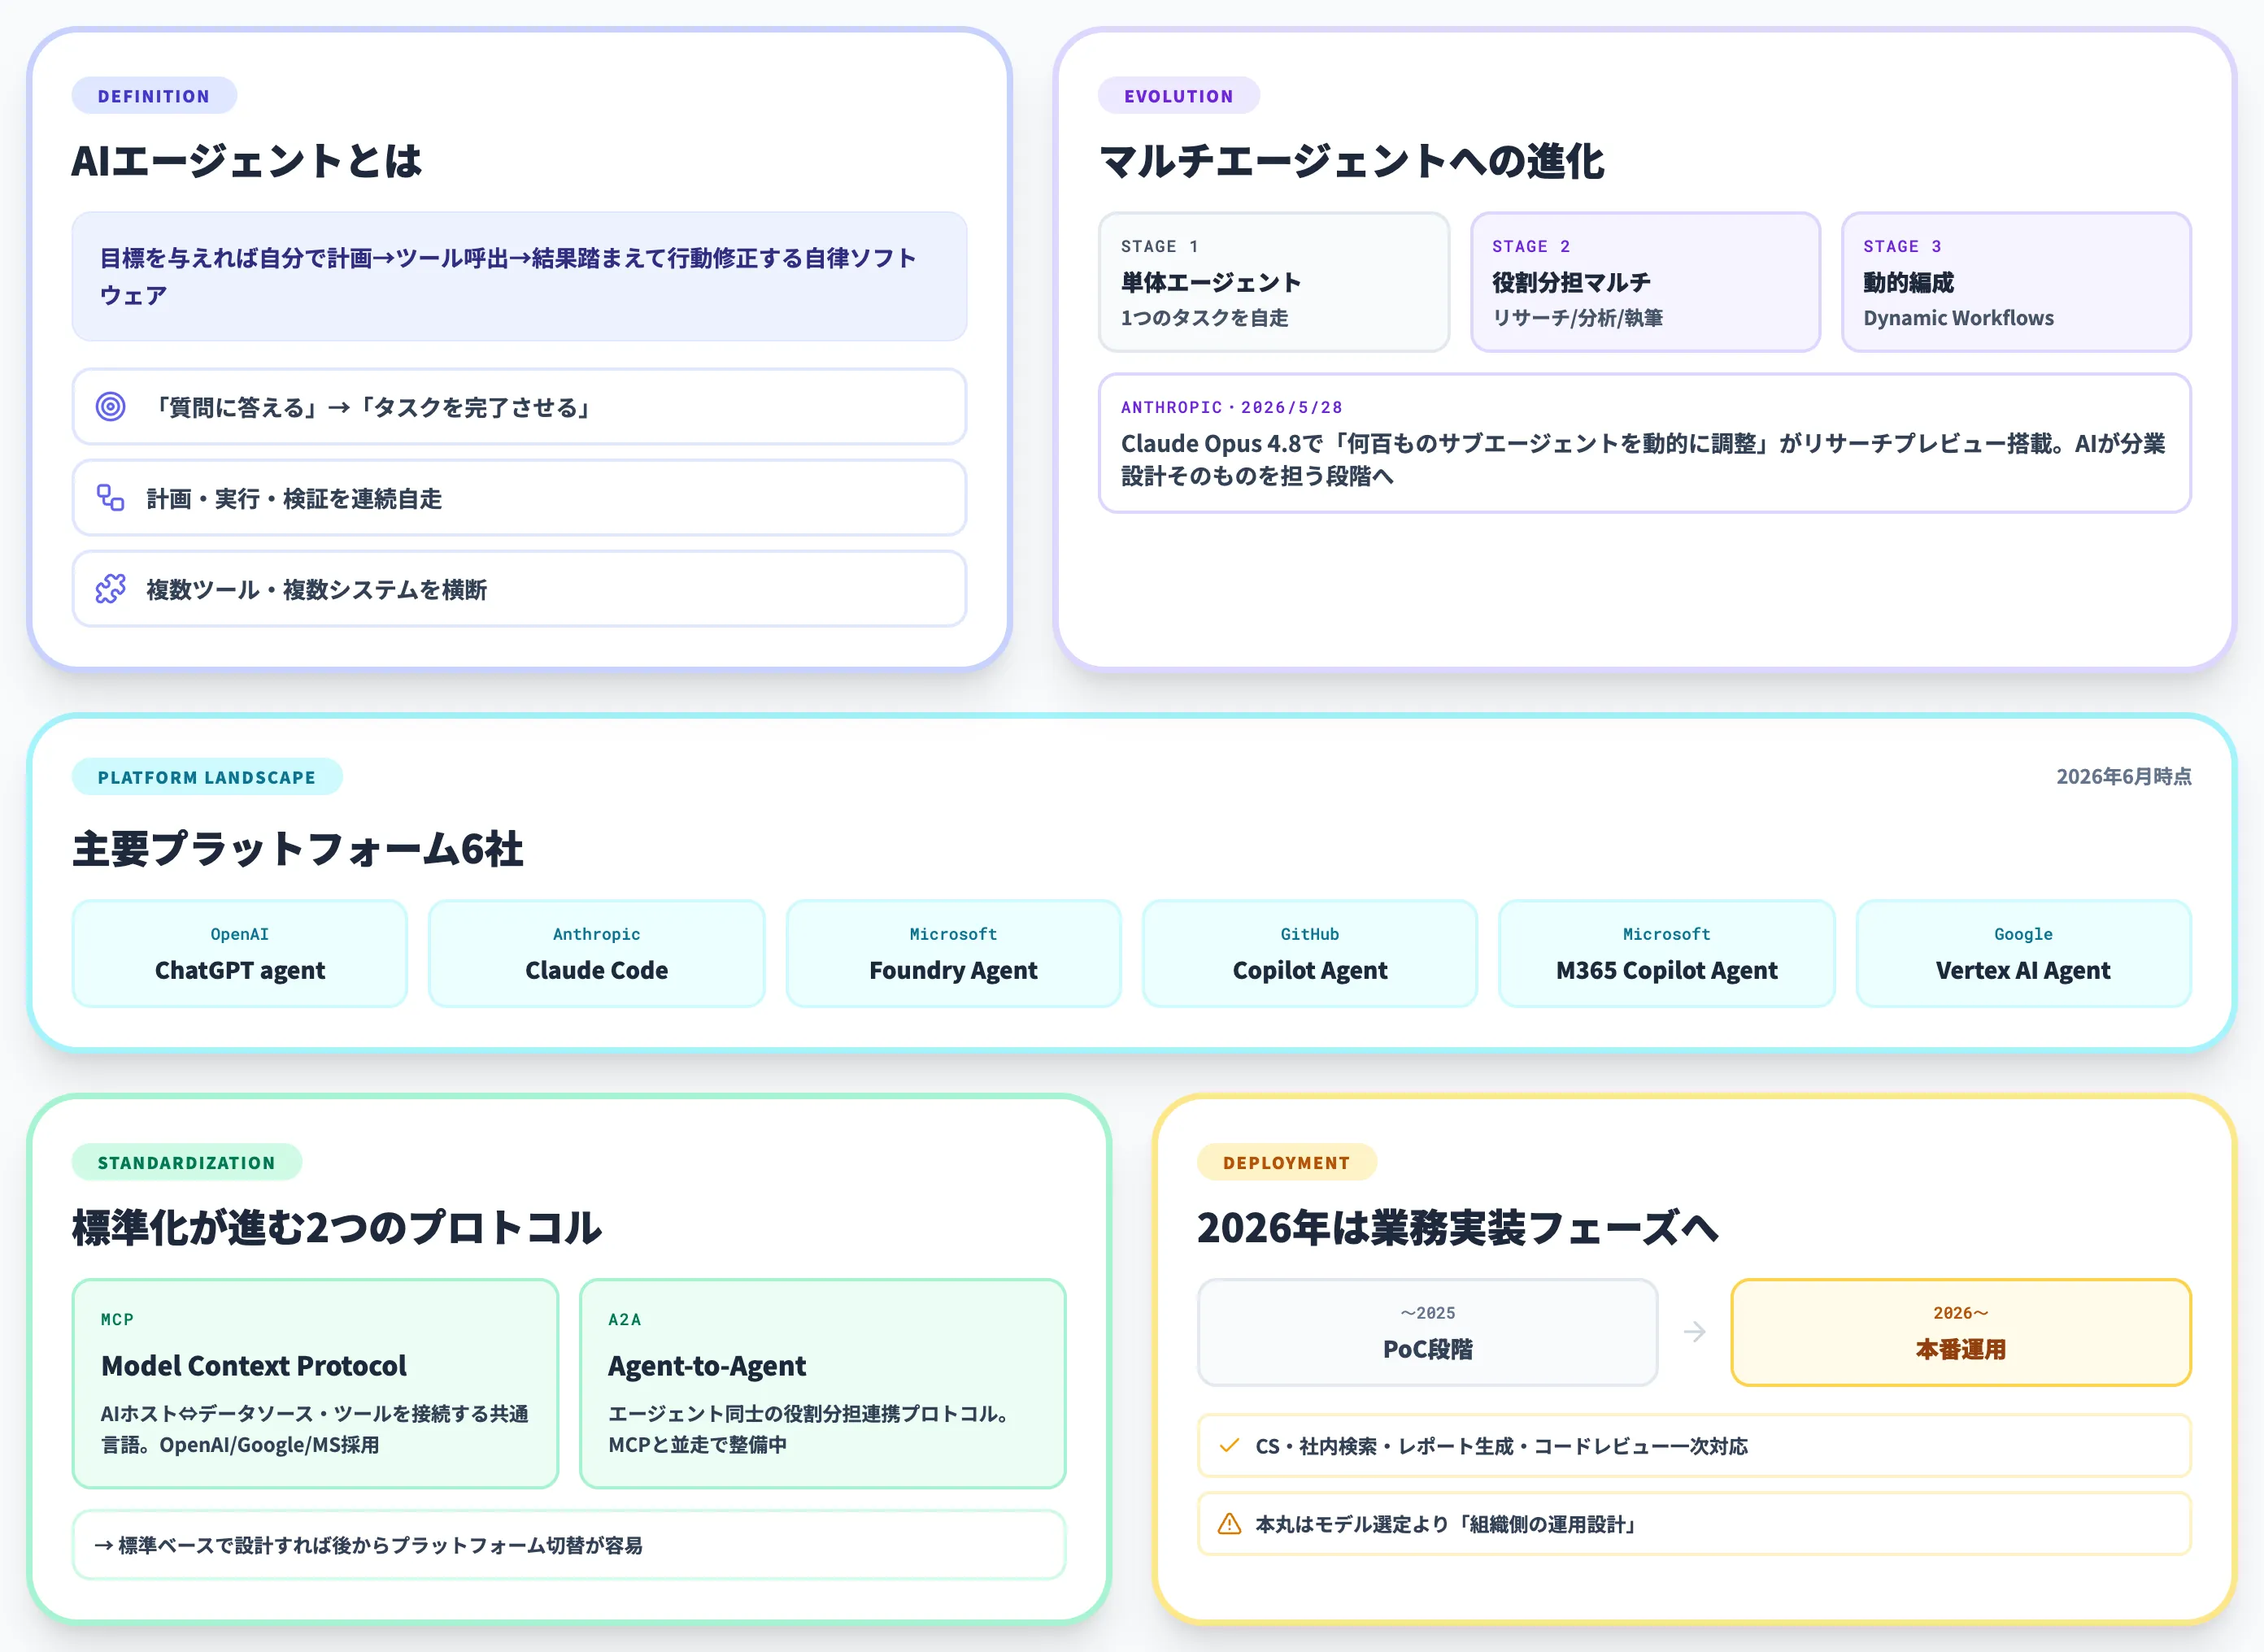Click the DEFINITION badge
The height and width of the screenshot is (1652, 2264).
point(154,96)
